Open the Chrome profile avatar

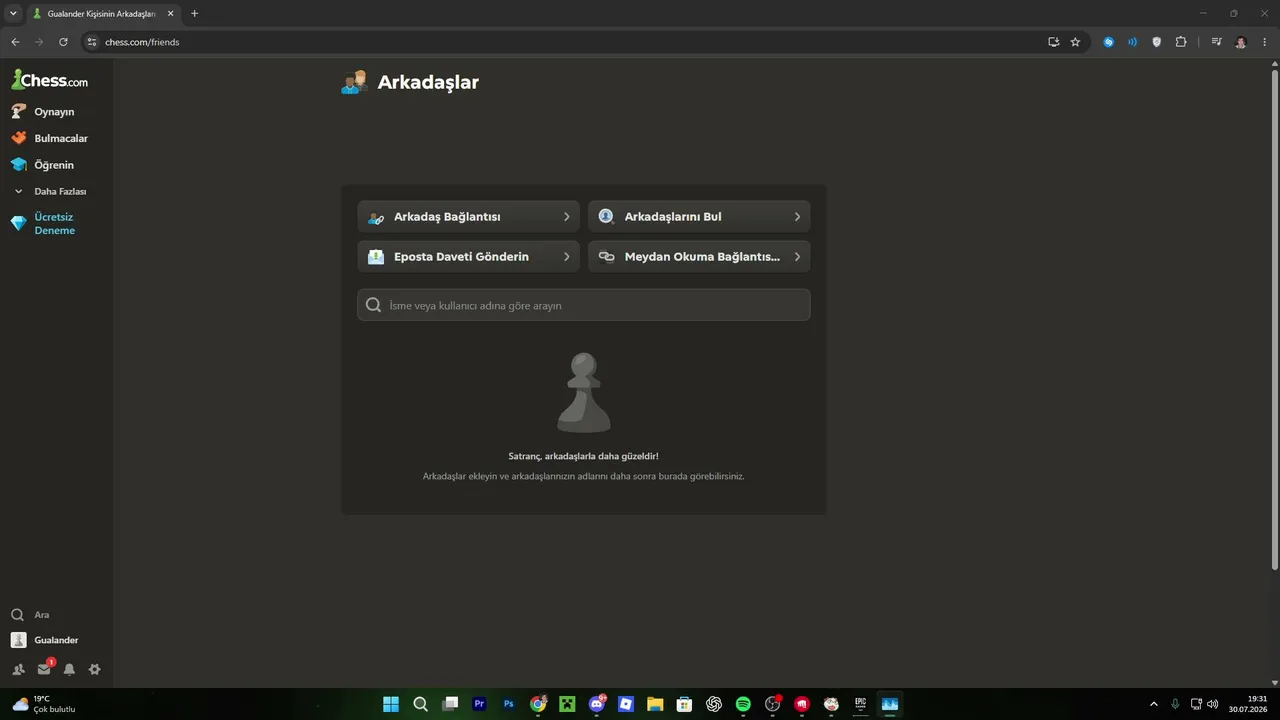(x=1241, y=42)
